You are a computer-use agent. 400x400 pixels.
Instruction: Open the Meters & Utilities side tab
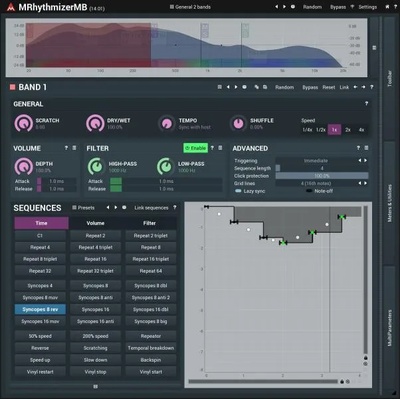[x=390, y=203]
